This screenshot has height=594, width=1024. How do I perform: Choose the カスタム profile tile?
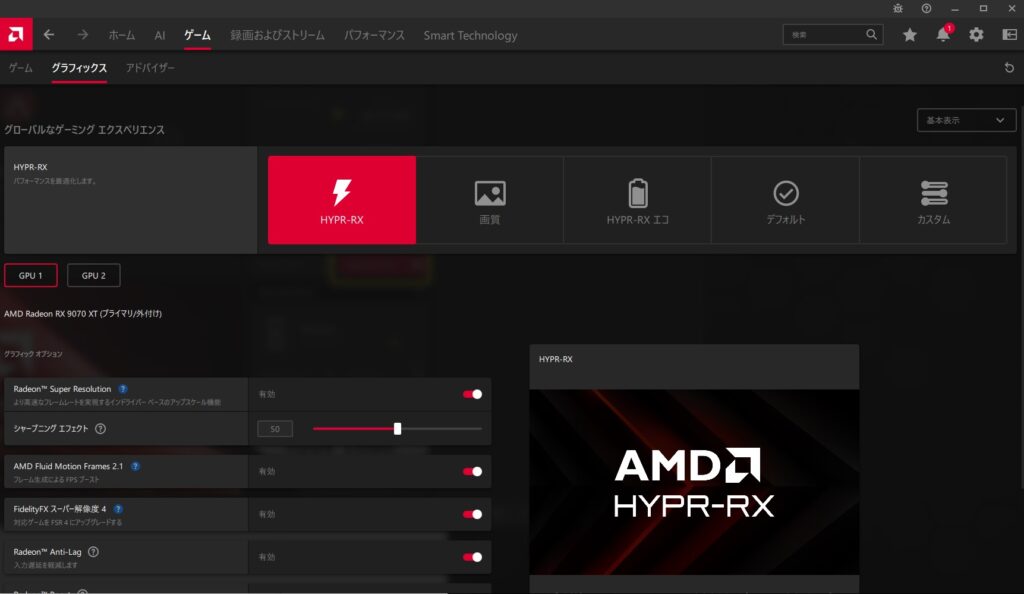point(933,200)
